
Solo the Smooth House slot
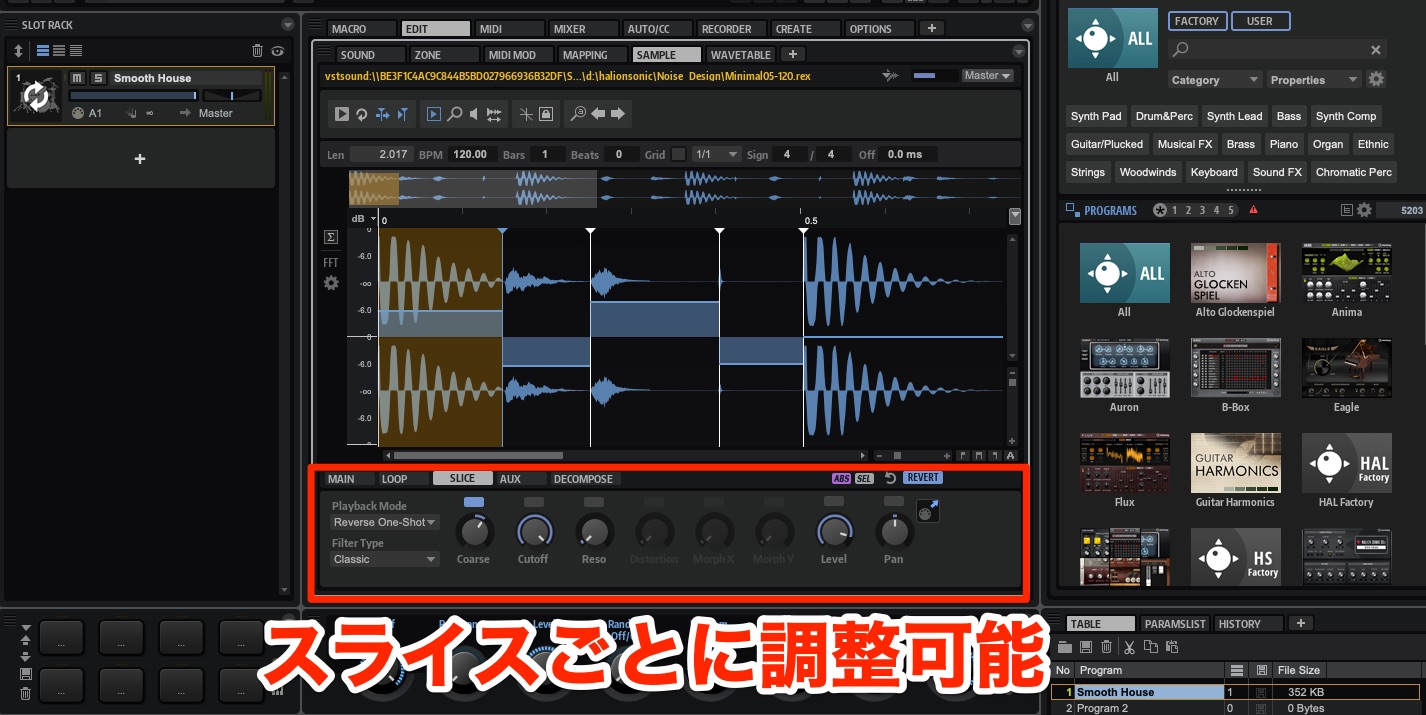tap(98, 78)
